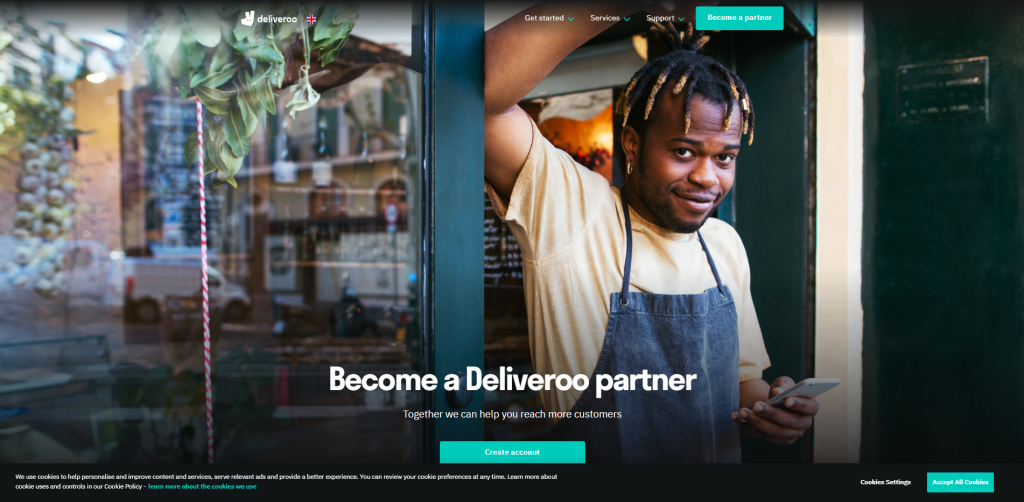
Task: Click the Deliveroo kangaroo logo icon
Action: pyautogui.click(x=248, y=18)
